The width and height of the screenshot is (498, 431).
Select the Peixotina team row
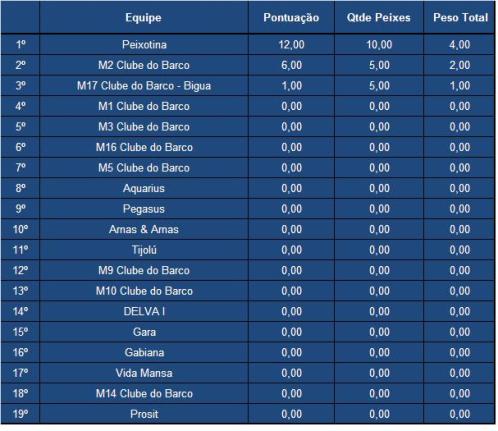click(248, 45)
